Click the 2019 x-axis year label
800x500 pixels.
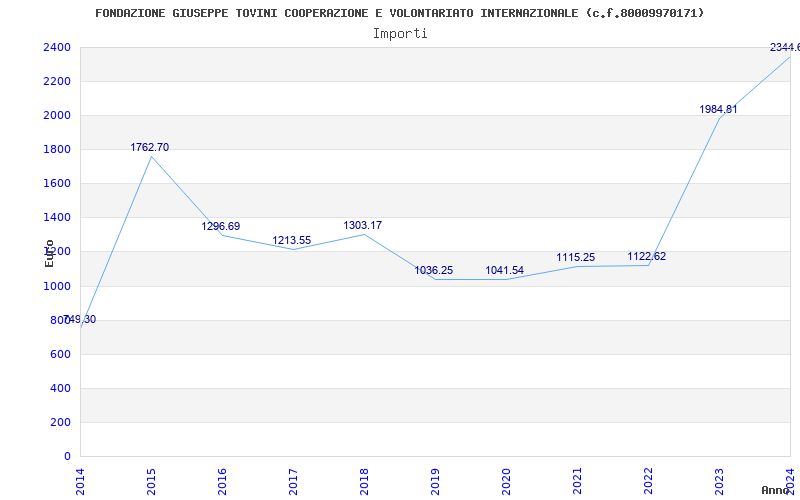click(435, 482)
